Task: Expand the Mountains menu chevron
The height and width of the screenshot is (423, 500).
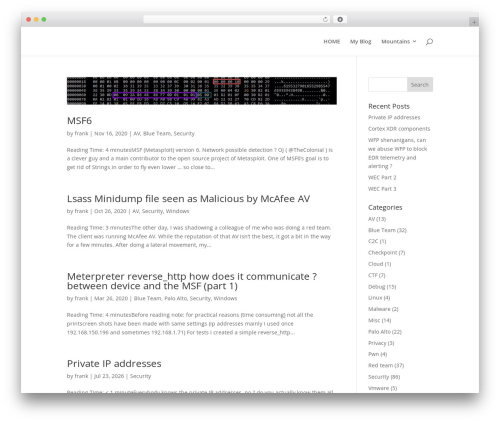Action: click(x=414, y=41)
